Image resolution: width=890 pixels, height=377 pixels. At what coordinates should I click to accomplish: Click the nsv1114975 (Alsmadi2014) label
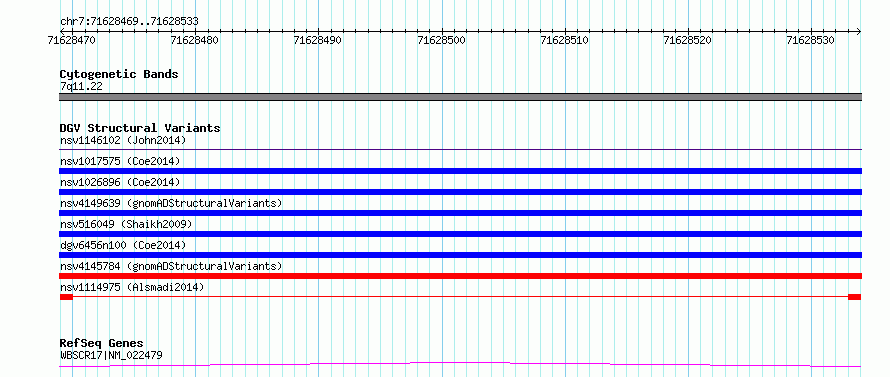(x=132, y=287)
